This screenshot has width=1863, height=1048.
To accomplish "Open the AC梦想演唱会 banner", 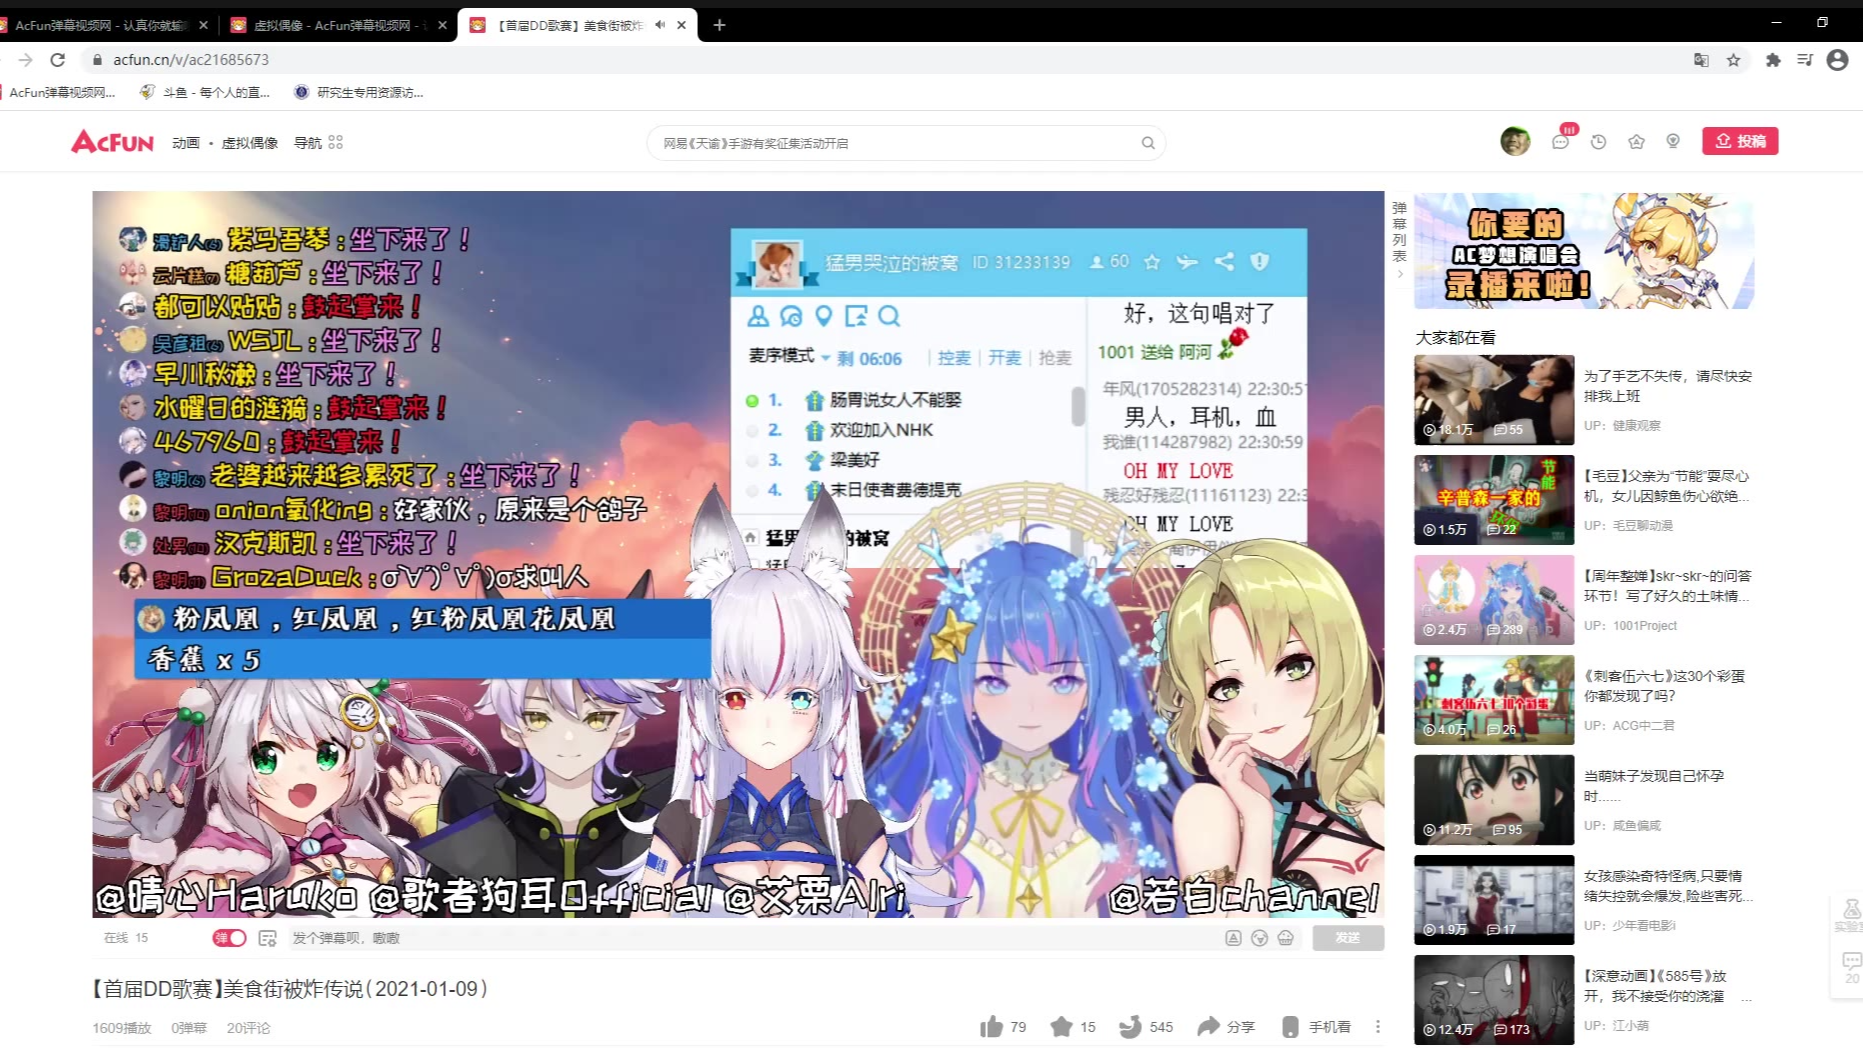I will click(1584, 251).
